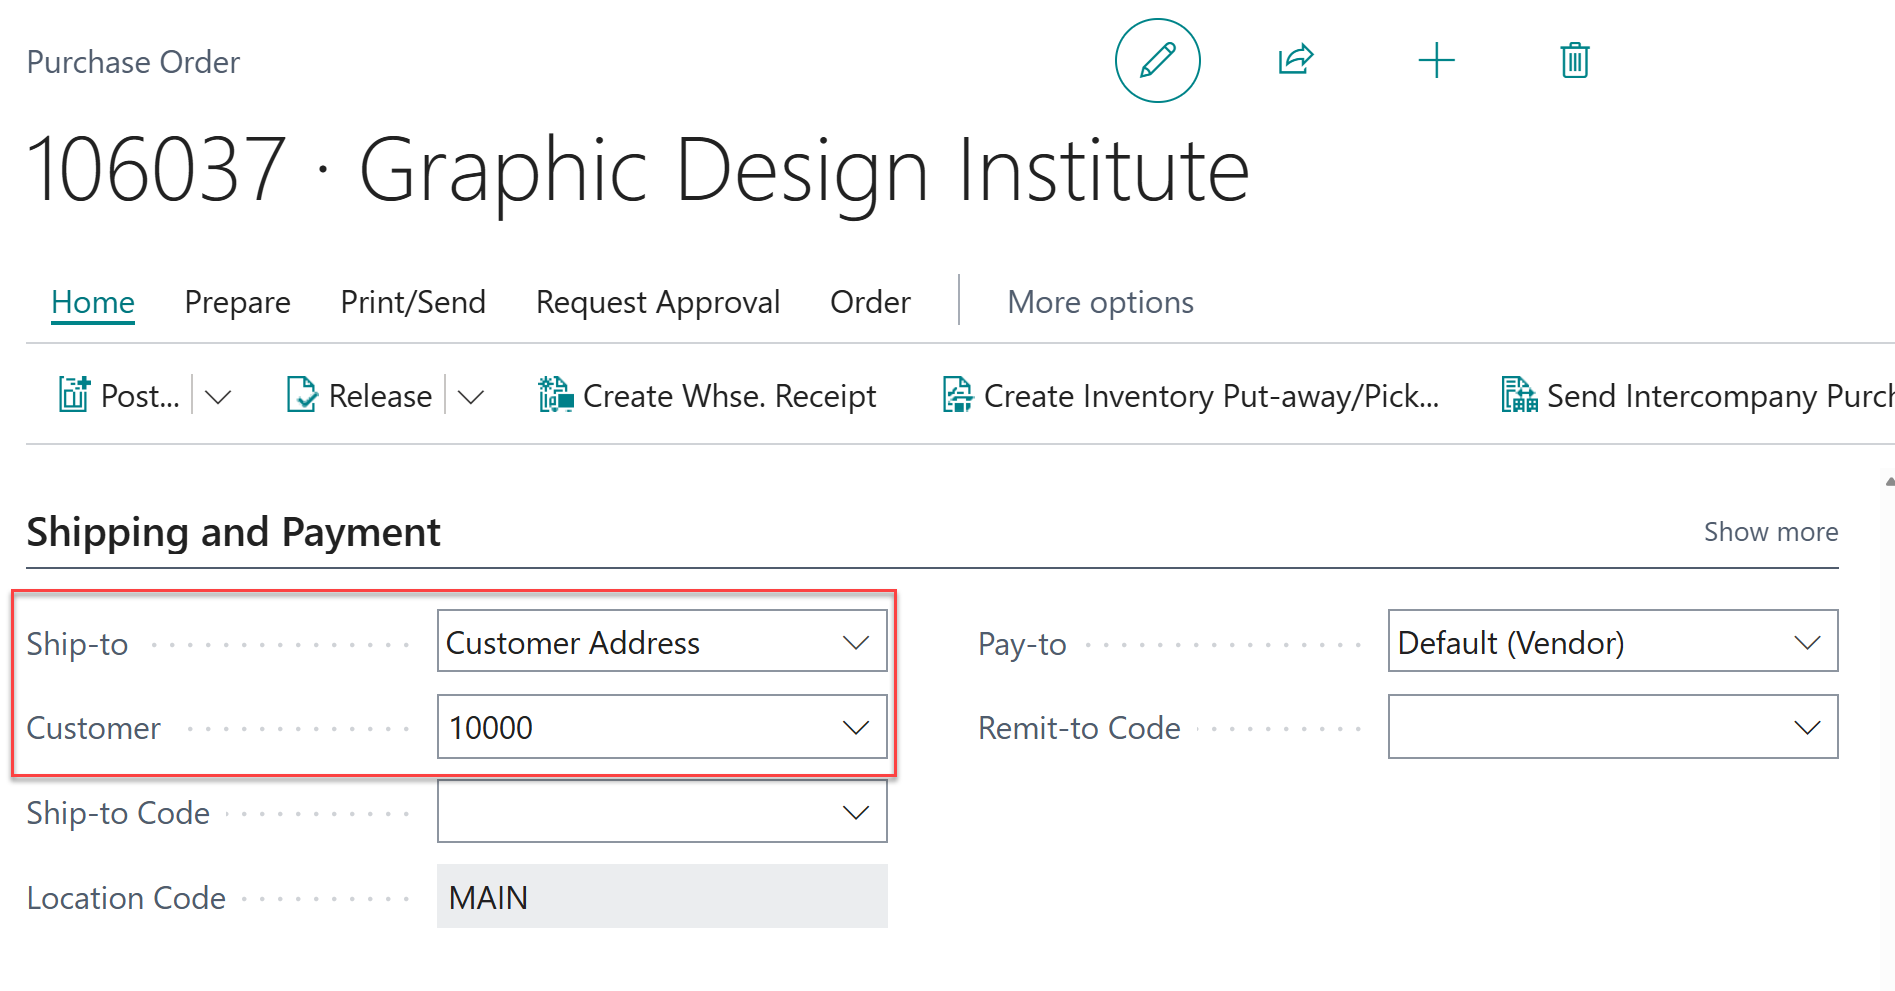
Task: Click the share icon
Action: [x=1296, y=60]
